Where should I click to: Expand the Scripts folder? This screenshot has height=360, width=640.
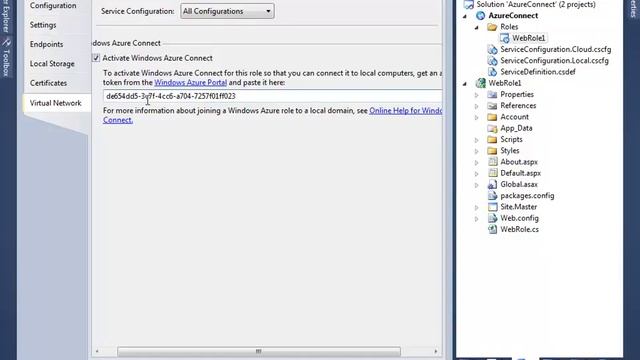476,140
